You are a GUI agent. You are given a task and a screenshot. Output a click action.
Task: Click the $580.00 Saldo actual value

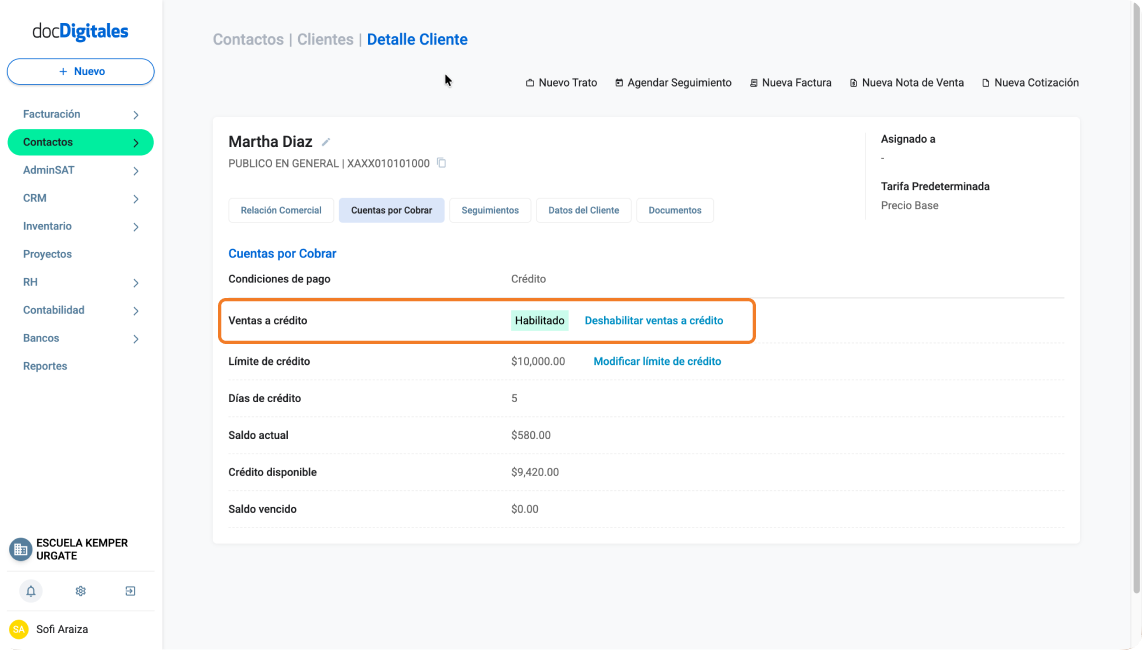[x=531, y=435]
